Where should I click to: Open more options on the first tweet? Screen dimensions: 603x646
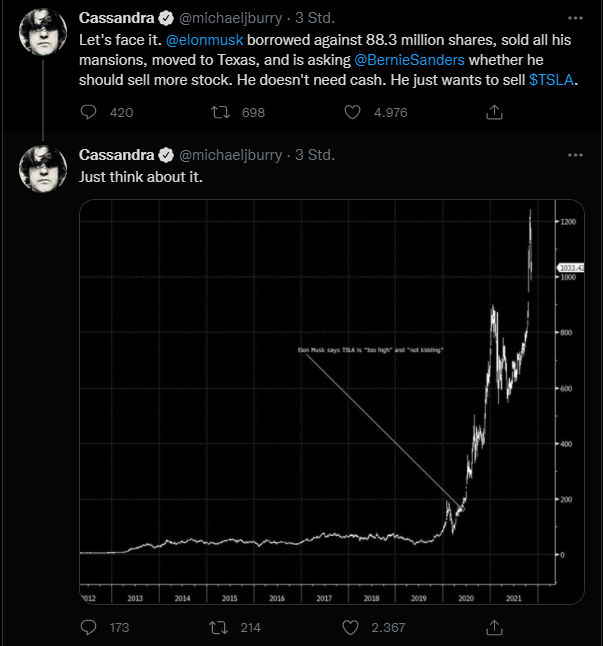(x=574, y=19)
